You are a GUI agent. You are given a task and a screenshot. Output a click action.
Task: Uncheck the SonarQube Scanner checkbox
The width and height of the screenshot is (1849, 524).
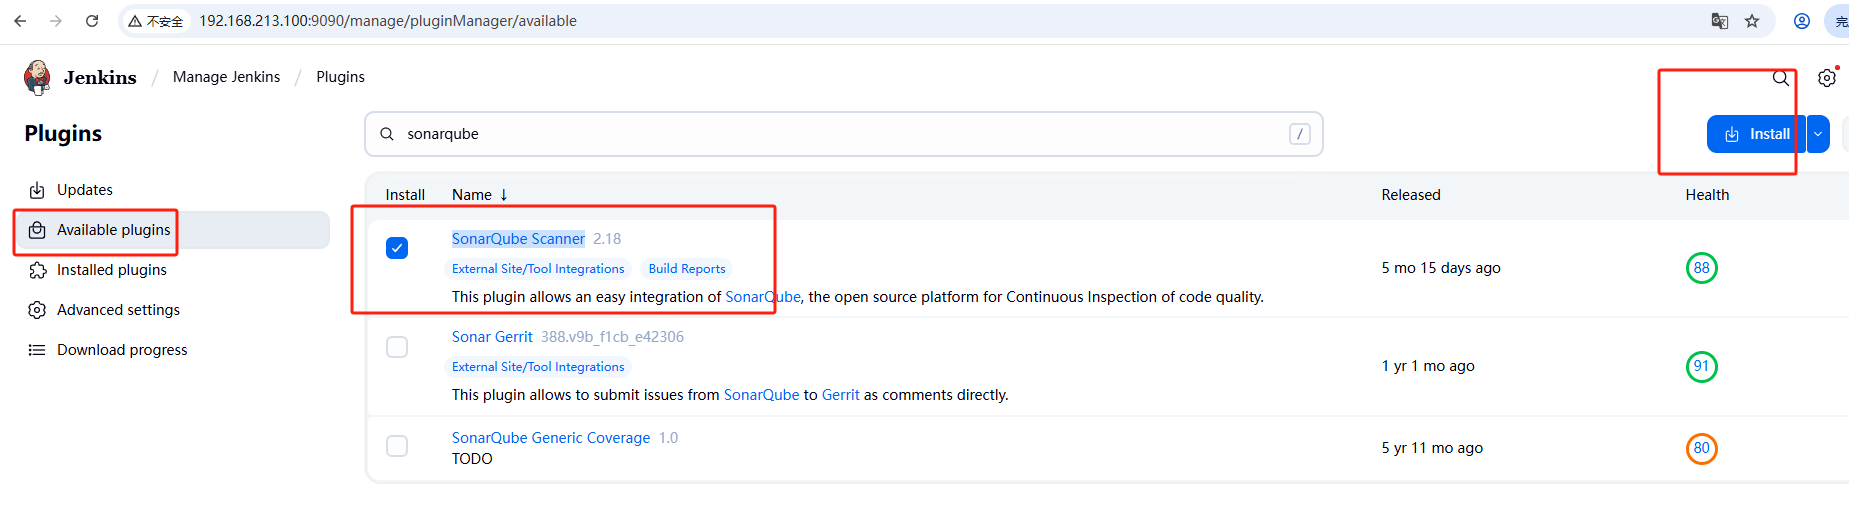click(x=397, y=248)
